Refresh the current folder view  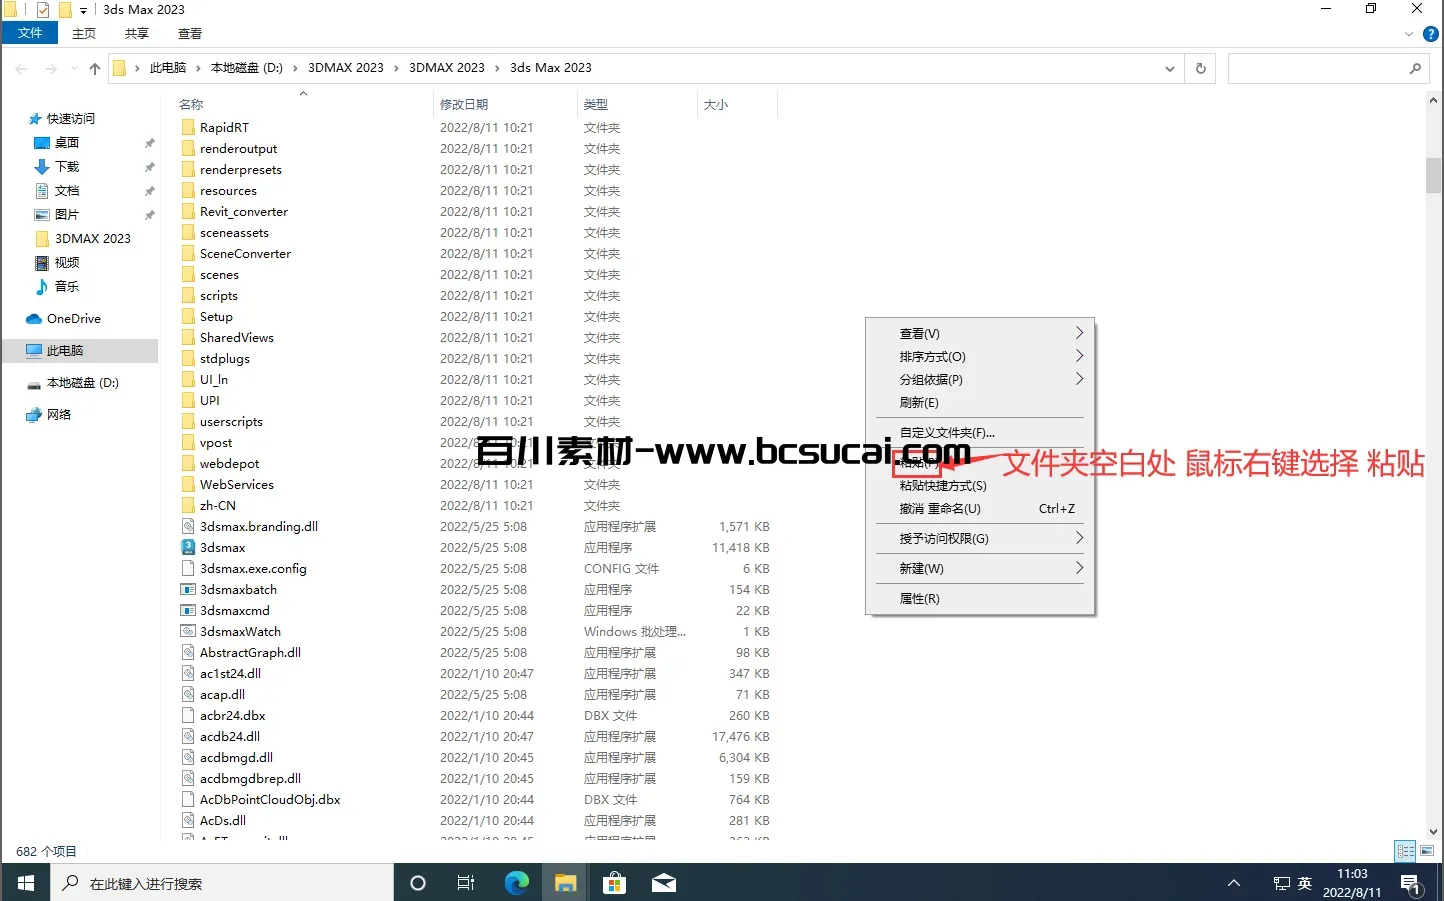click(1201, 68)
